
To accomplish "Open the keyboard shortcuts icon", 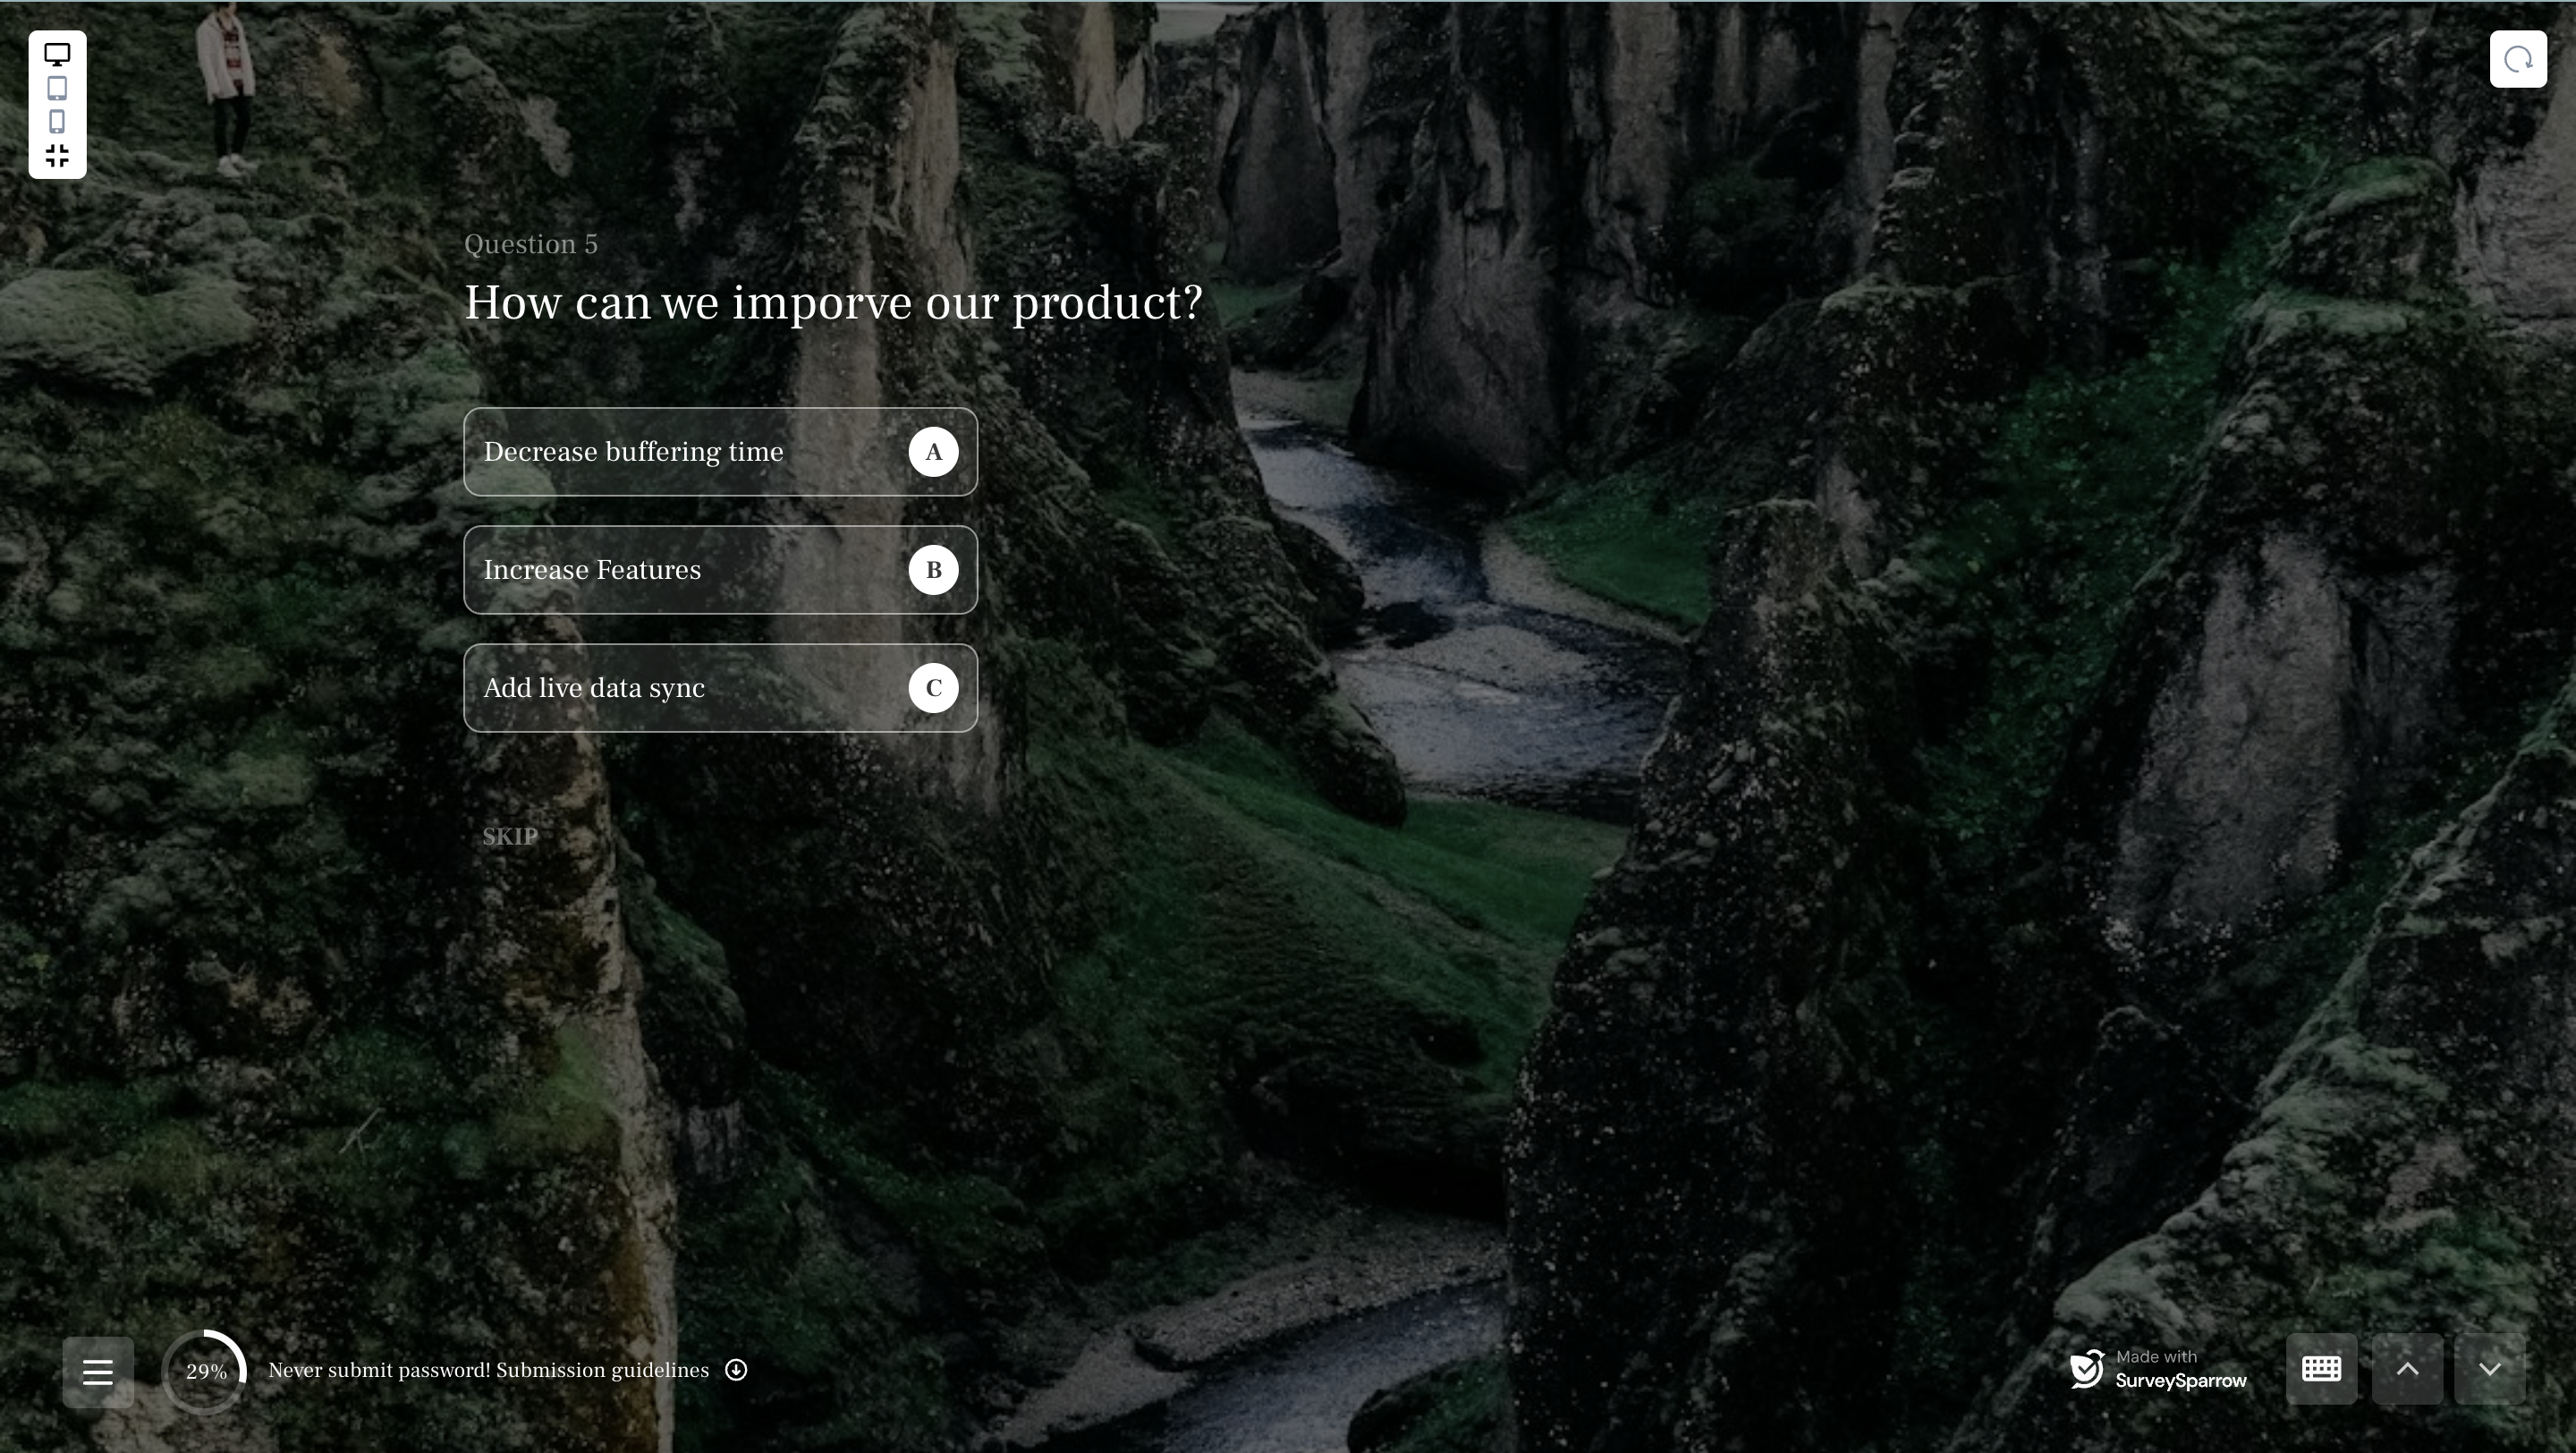I will pyautogui.click(x=2321, y=1369).
